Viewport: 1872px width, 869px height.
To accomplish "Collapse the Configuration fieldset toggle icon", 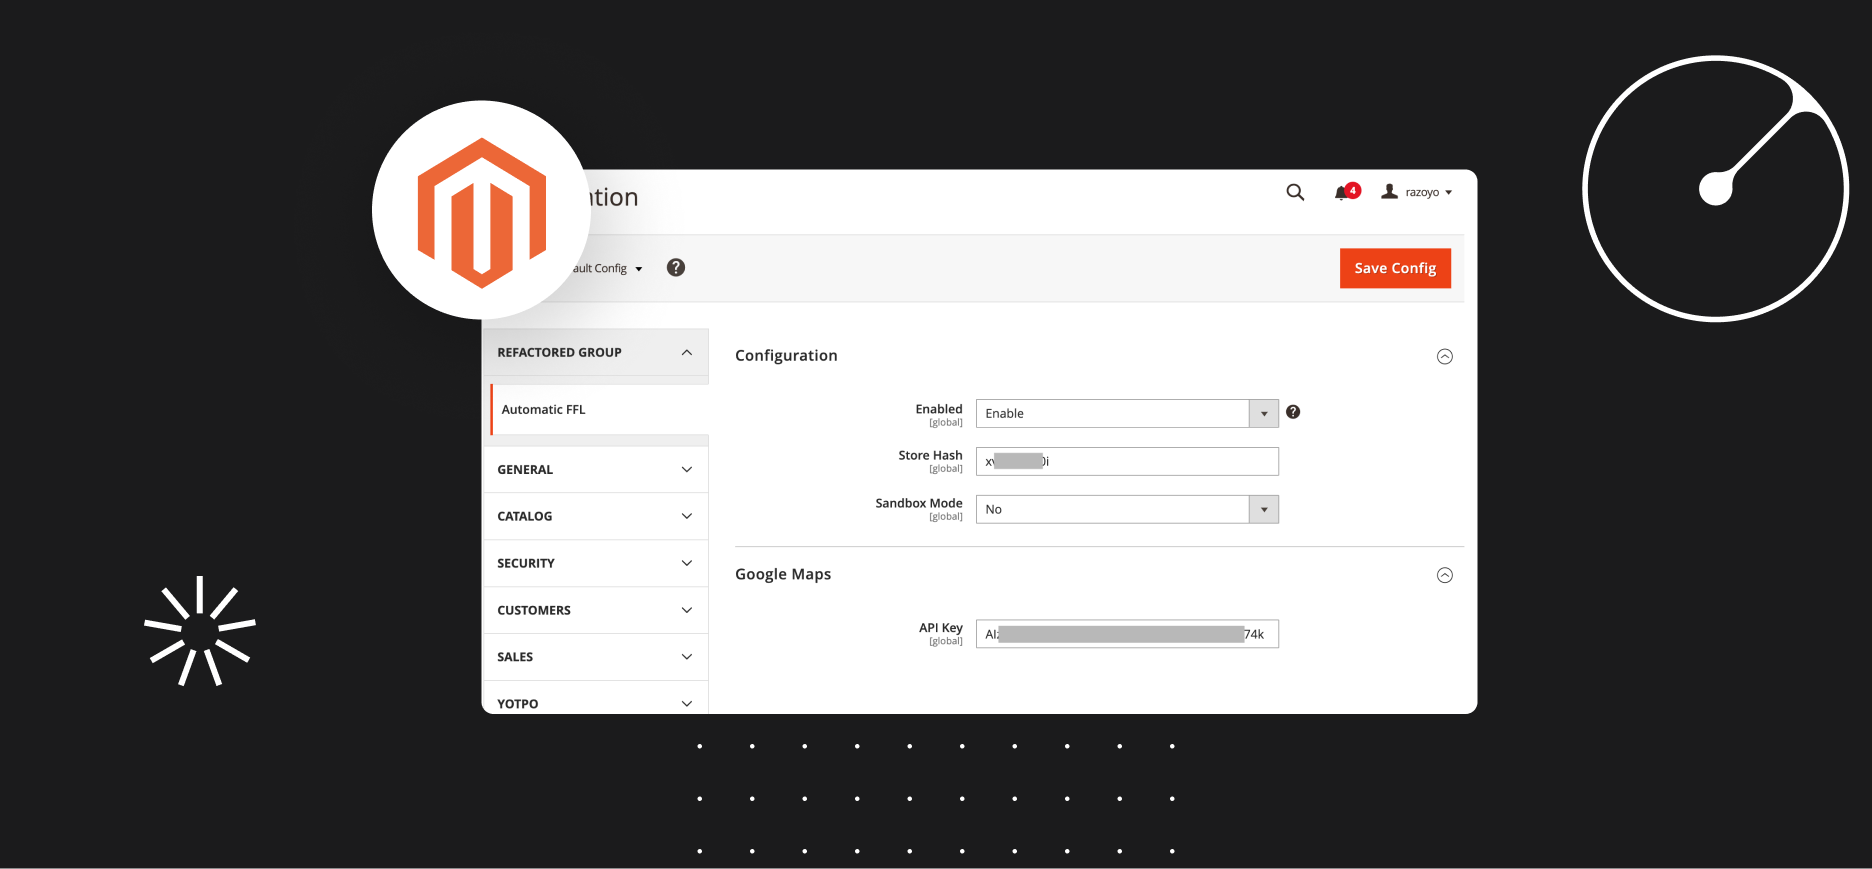I will (1445, 356).
